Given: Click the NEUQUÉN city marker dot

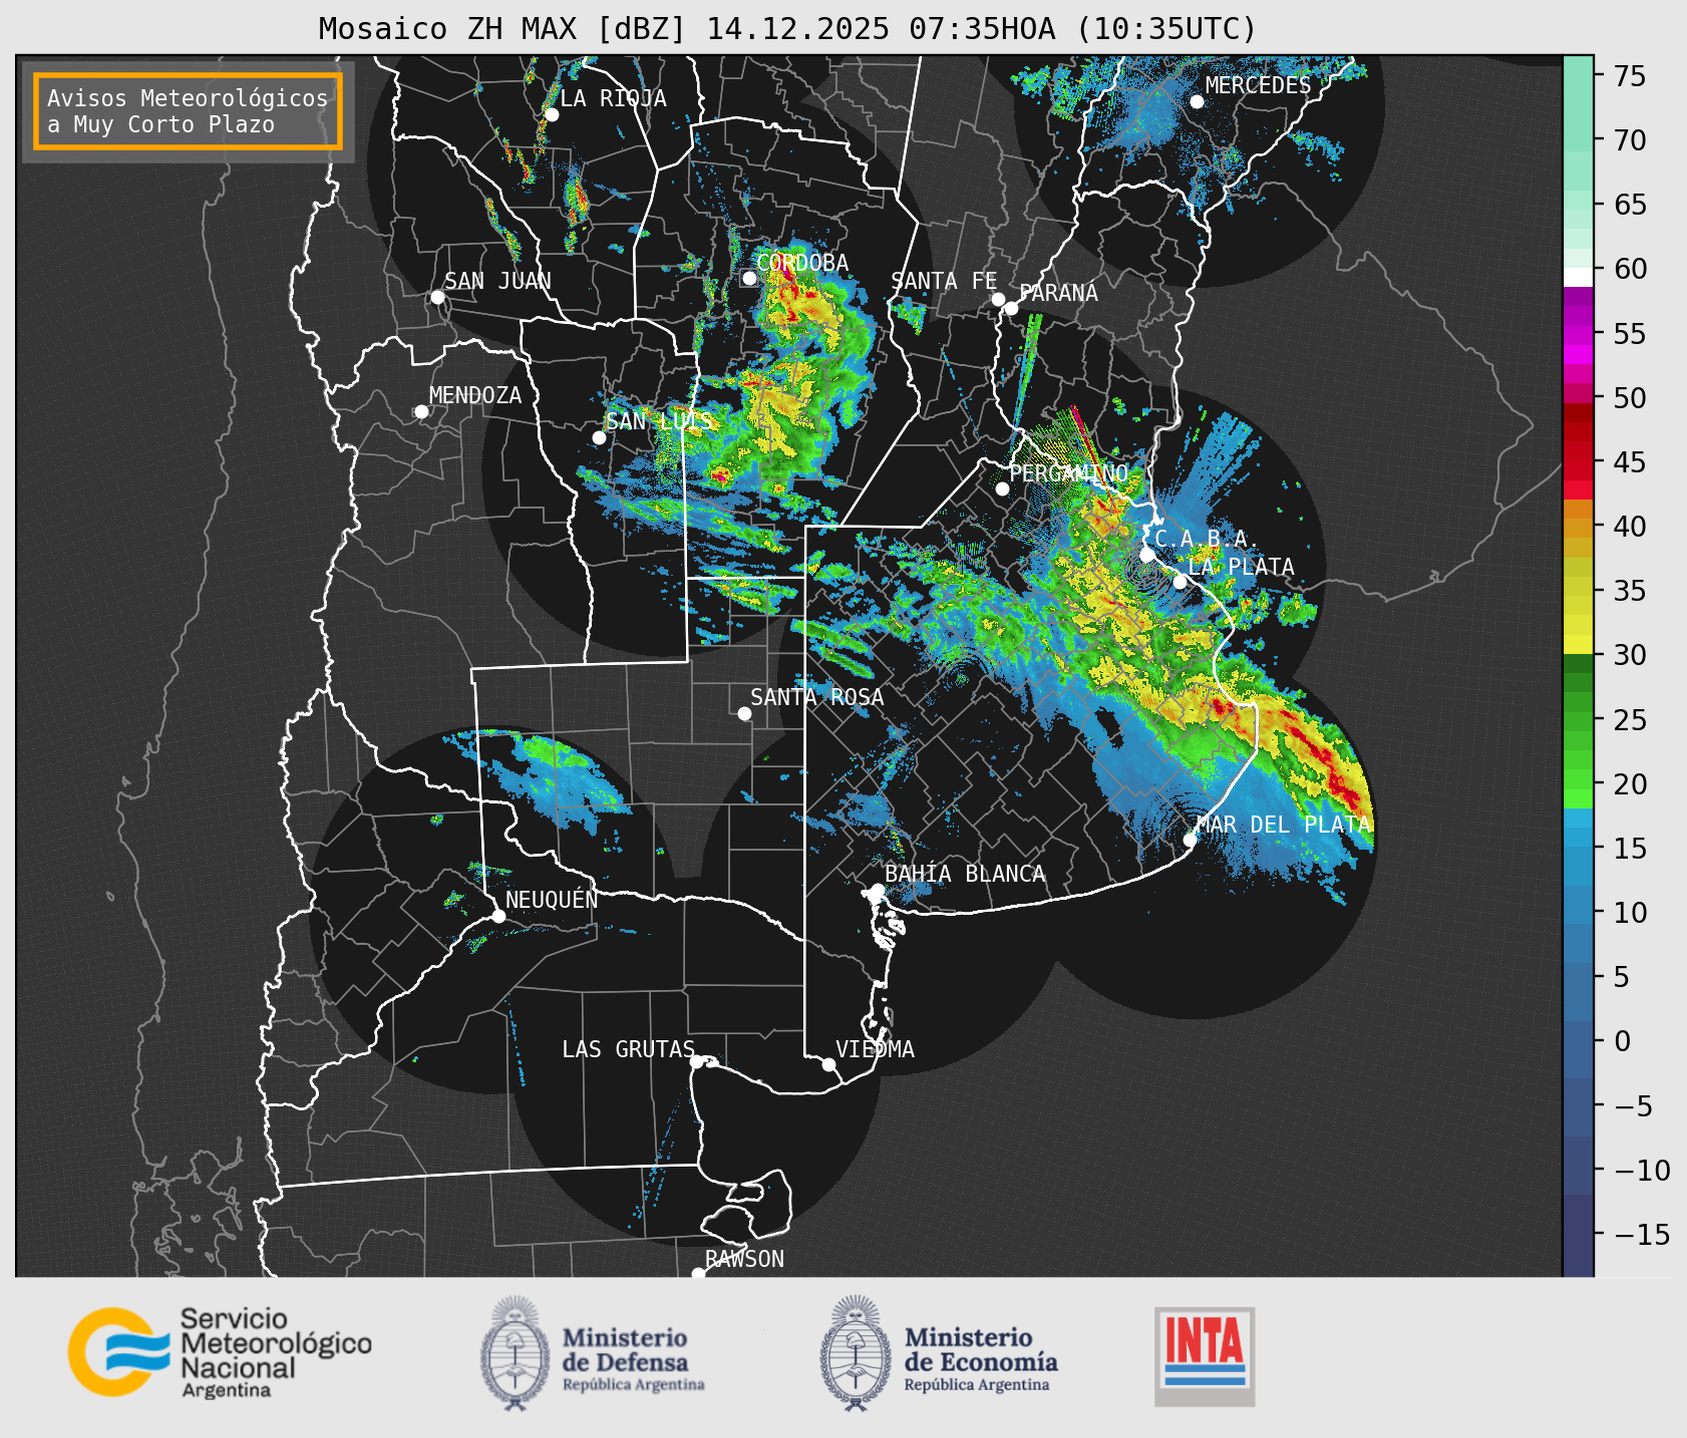Looking at the screenshot, I should point(498,916).
